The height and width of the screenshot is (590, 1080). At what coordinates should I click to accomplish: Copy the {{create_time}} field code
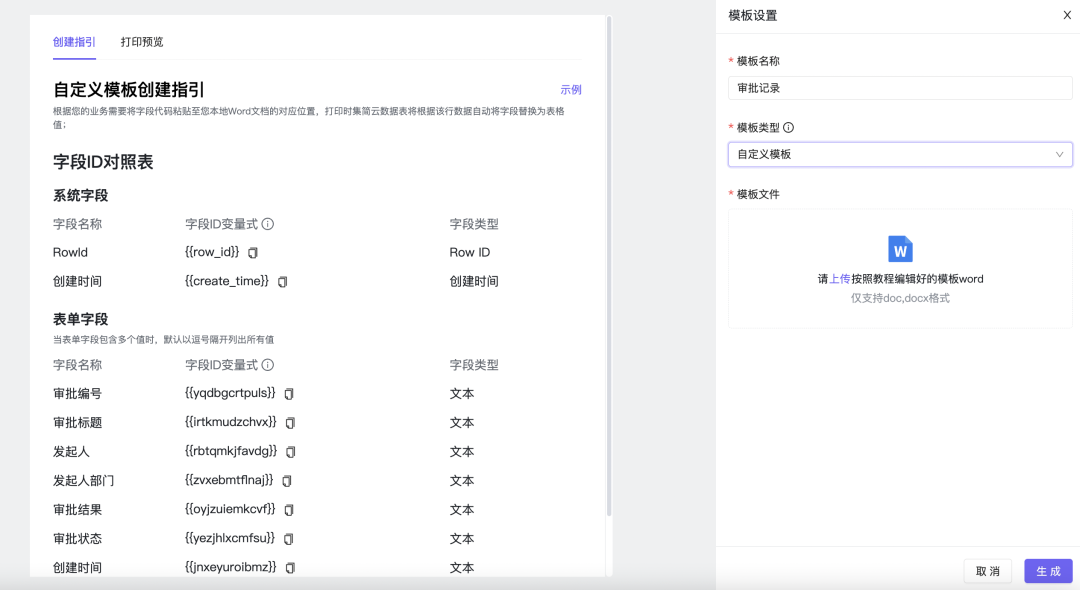point(282,282)
